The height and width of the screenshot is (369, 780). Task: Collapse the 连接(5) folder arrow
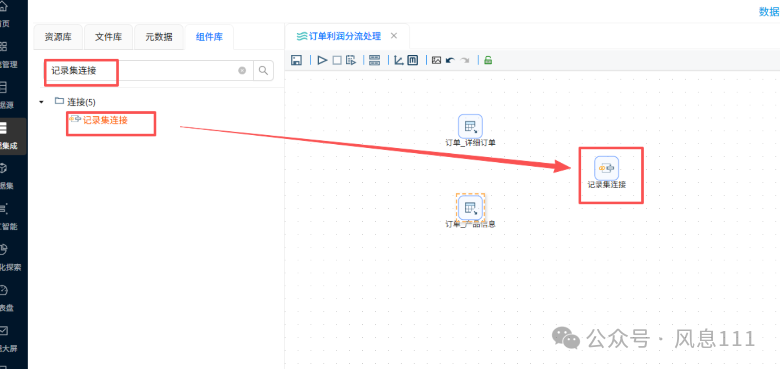(x=41, y=102)
